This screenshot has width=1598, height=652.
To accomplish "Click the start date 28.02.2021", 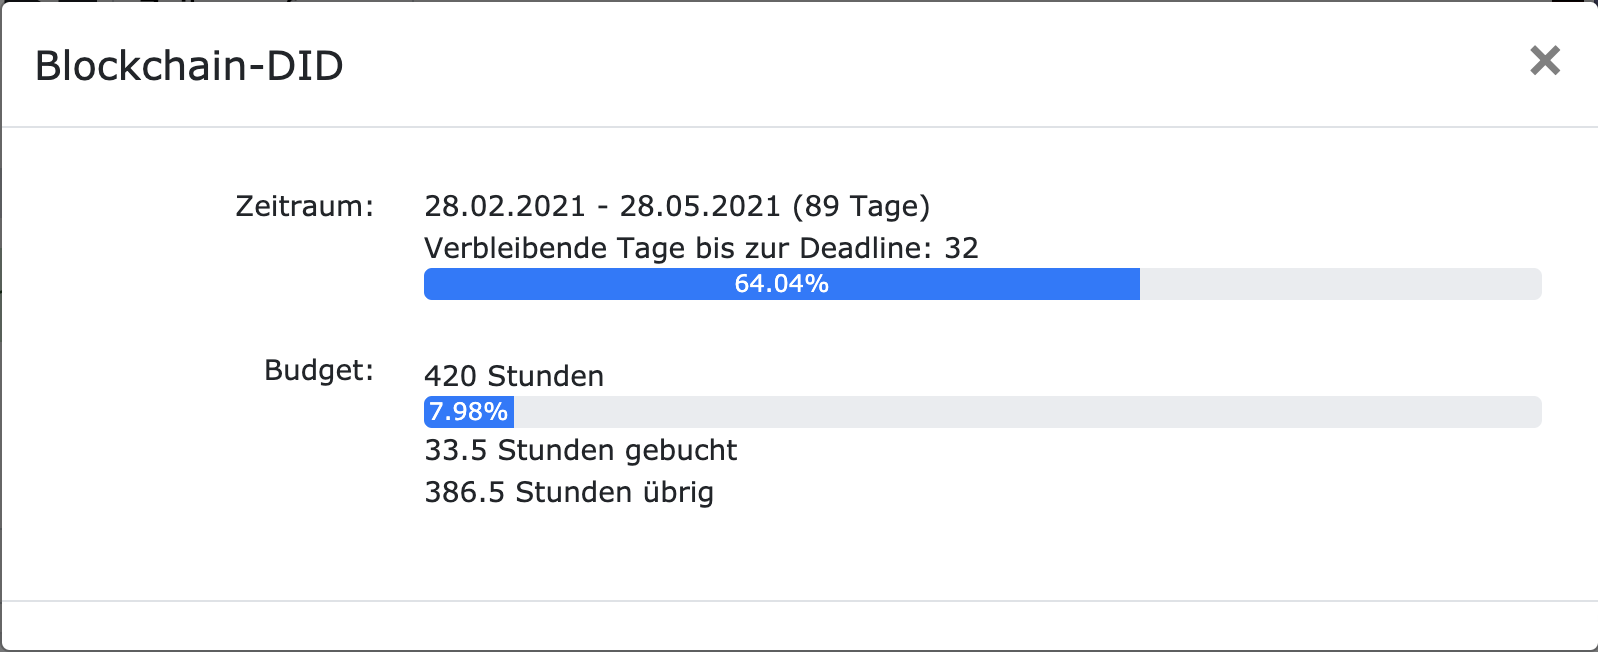I will click(504, 206).
